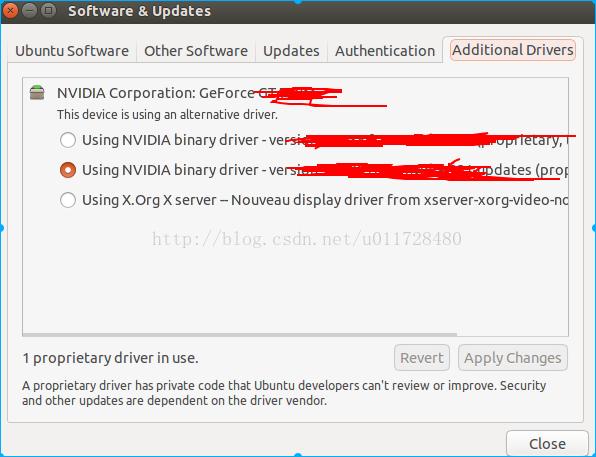Click the NVIDIA Corporation GeForce device heading
This screenshot has width=596, height=457.
(x=200, y=93)
